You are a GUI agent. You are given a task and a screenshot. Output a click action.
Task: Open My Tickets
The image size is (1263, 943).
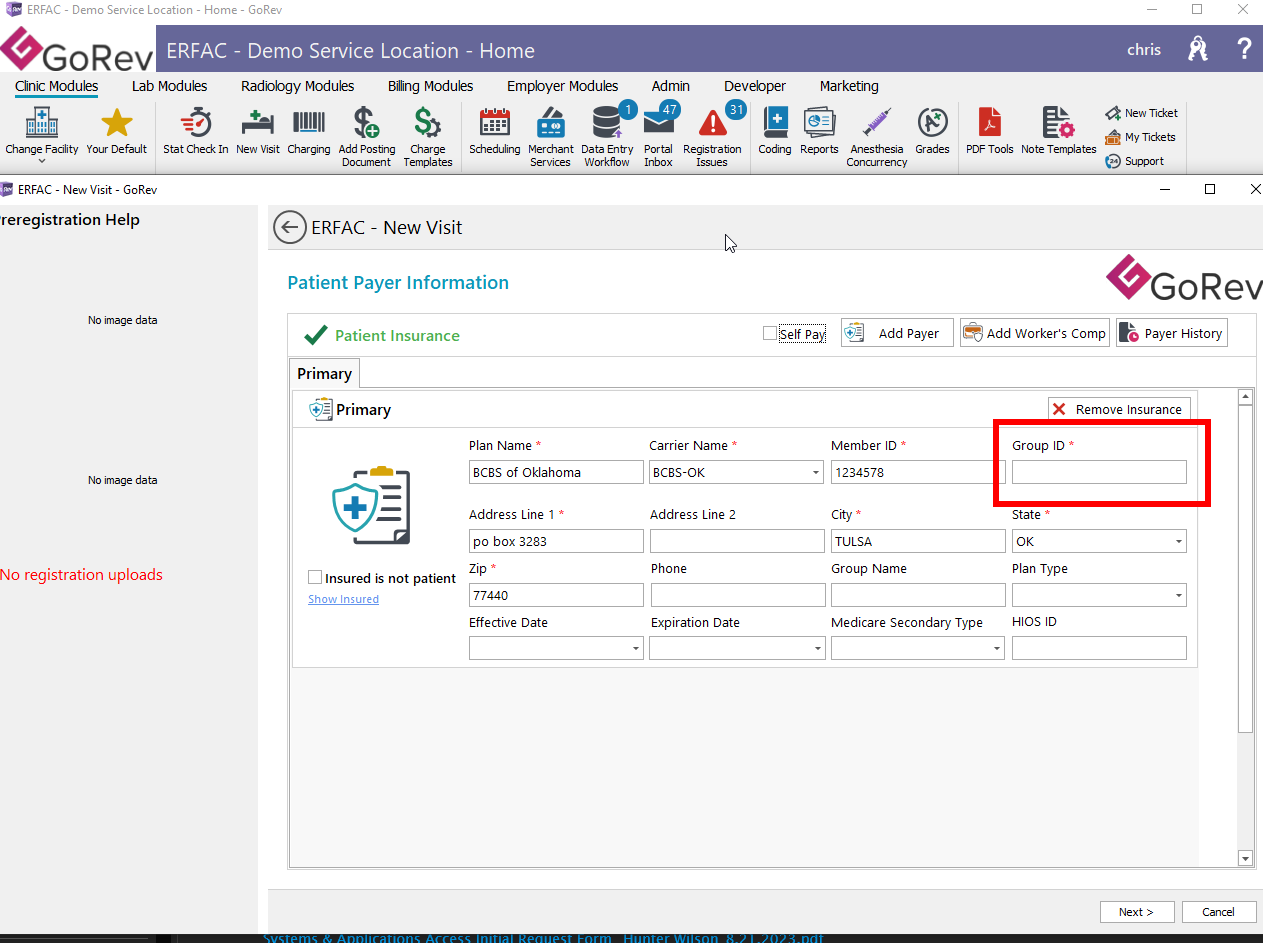[1141, 137]
